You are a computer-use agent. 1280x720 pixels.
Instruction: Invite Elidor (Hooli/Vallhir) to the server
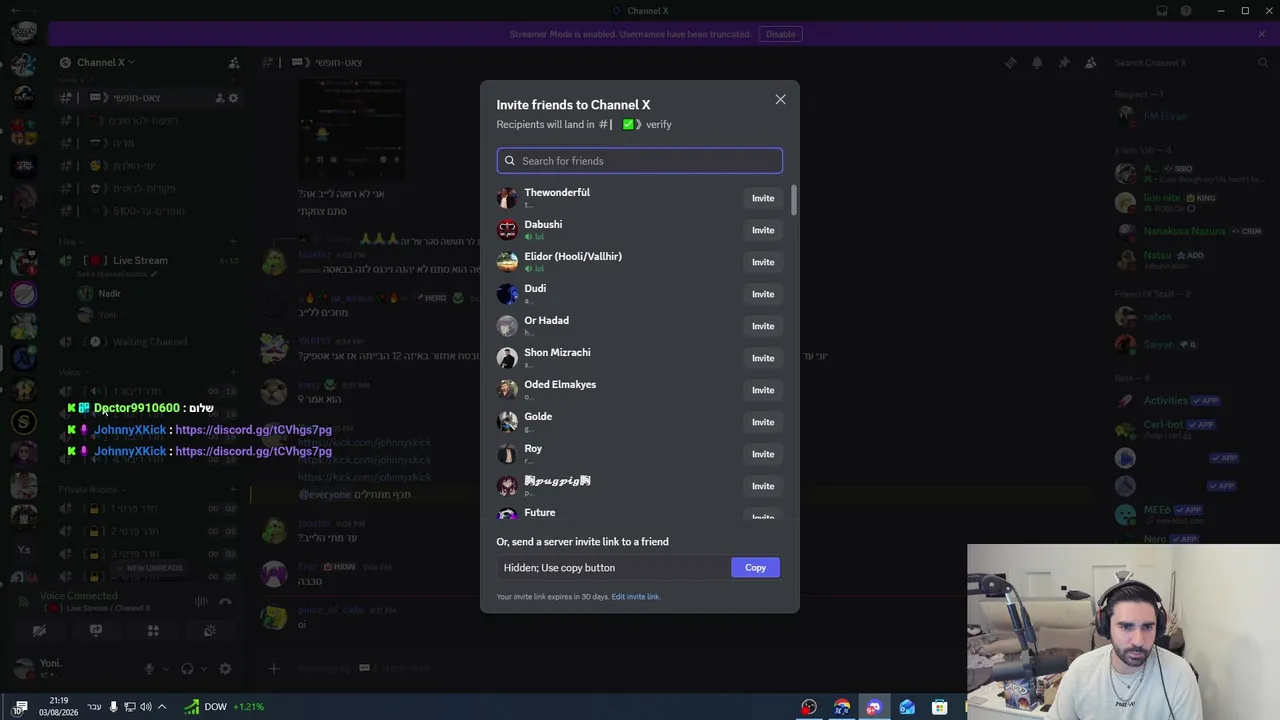click(763, 262)
